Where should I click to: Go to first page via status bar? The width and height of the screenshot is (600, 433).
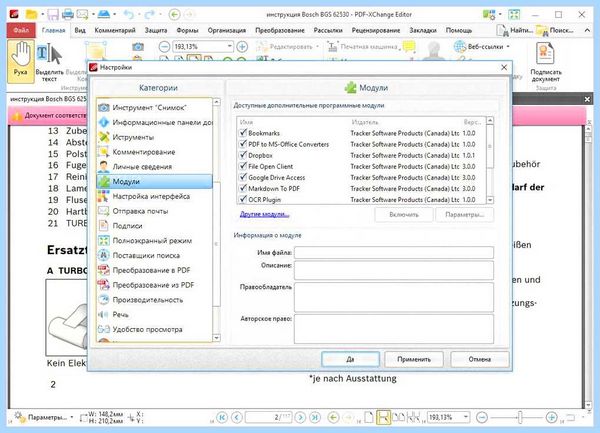tap(222, 417)
